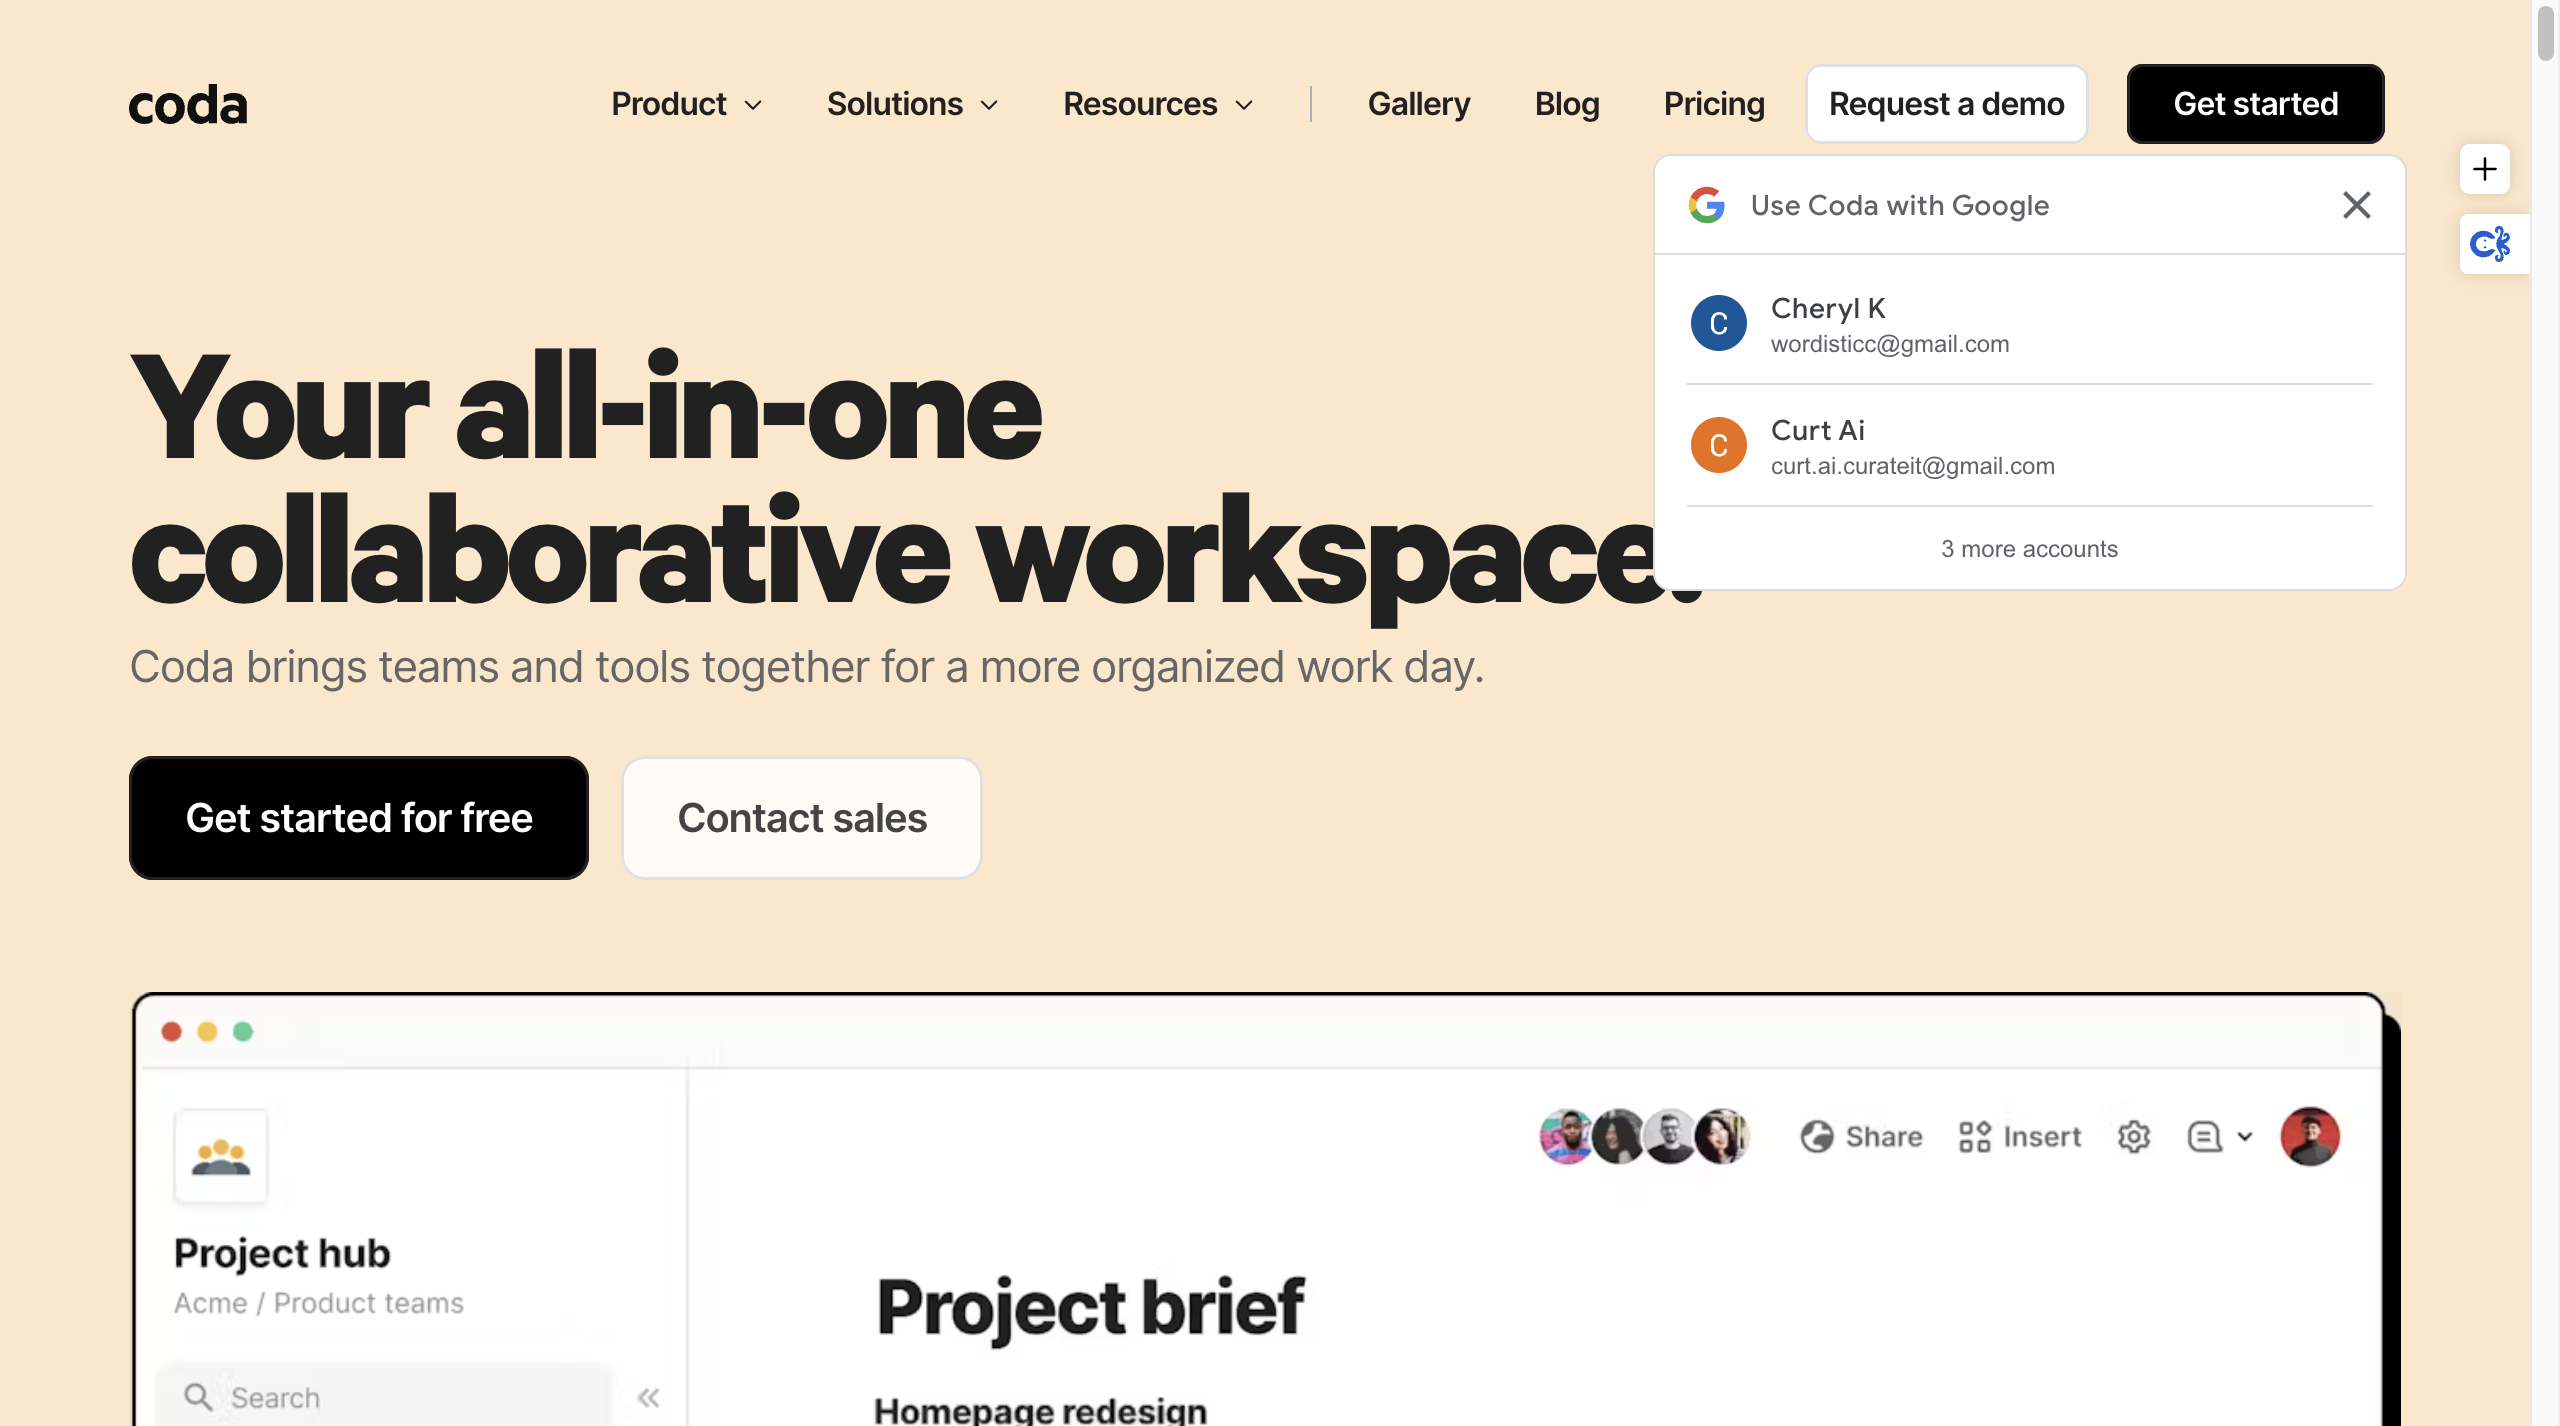Click the red window dot in preview
The width and height of the screenshot is (2560, 1426).
click(x=171, y=1032)
